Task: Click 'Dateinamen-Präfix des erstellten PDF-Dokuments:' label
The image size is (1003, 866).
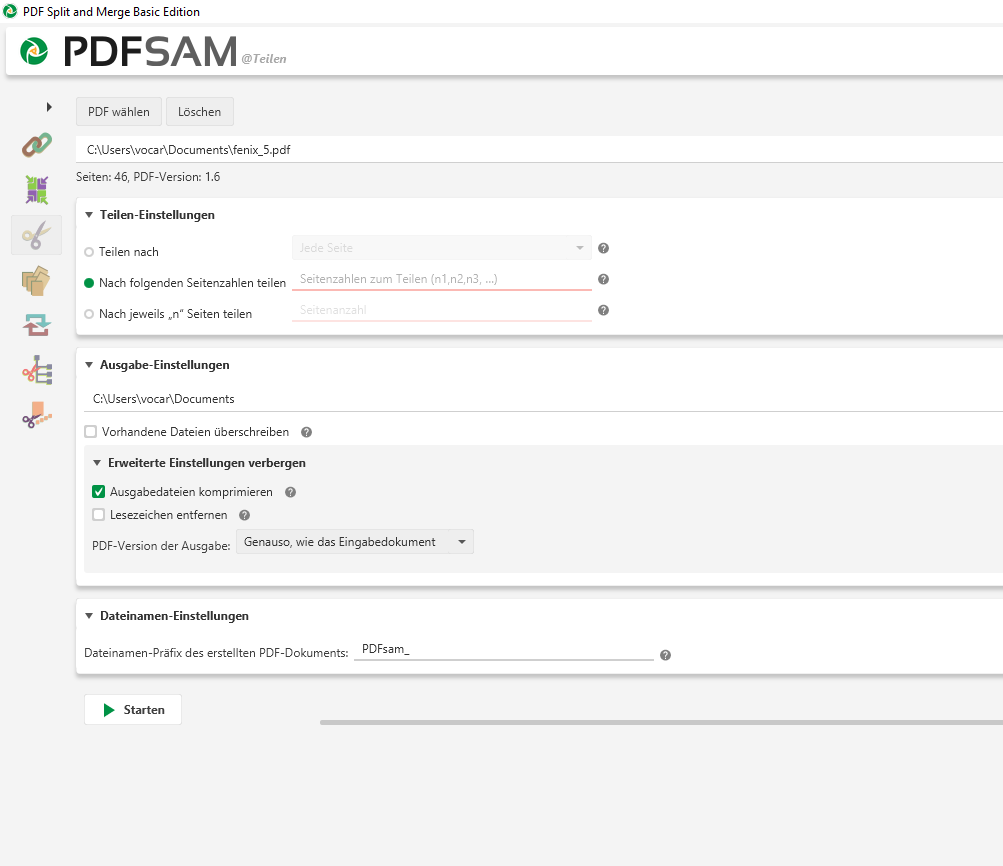Action: tap(216, 653)
